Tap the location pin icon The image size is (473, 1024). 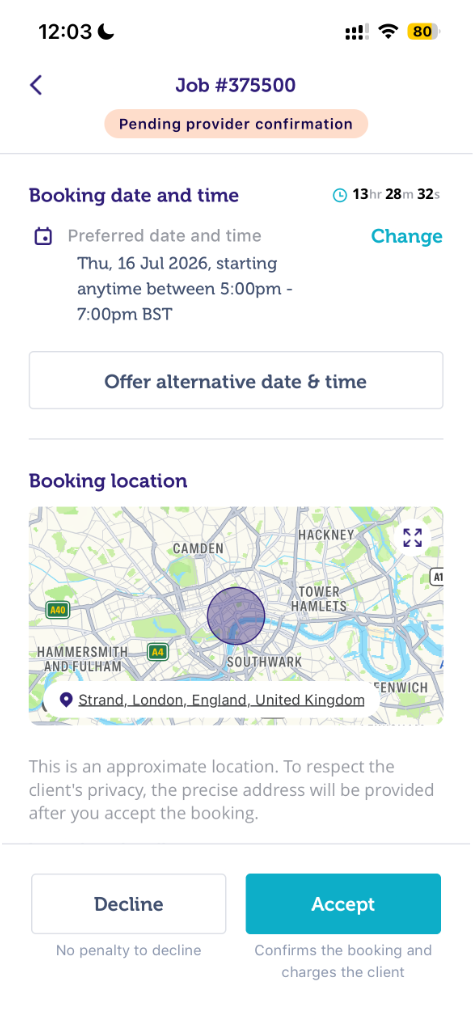pos(65,700)
